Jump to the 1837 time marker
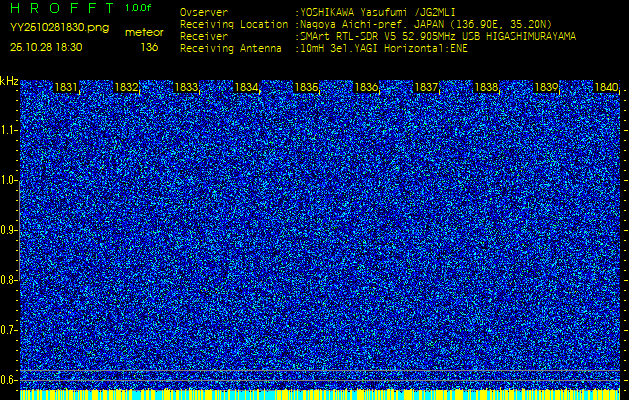The width and height of the screenshot is (629, 400). [x=426, y=88]
